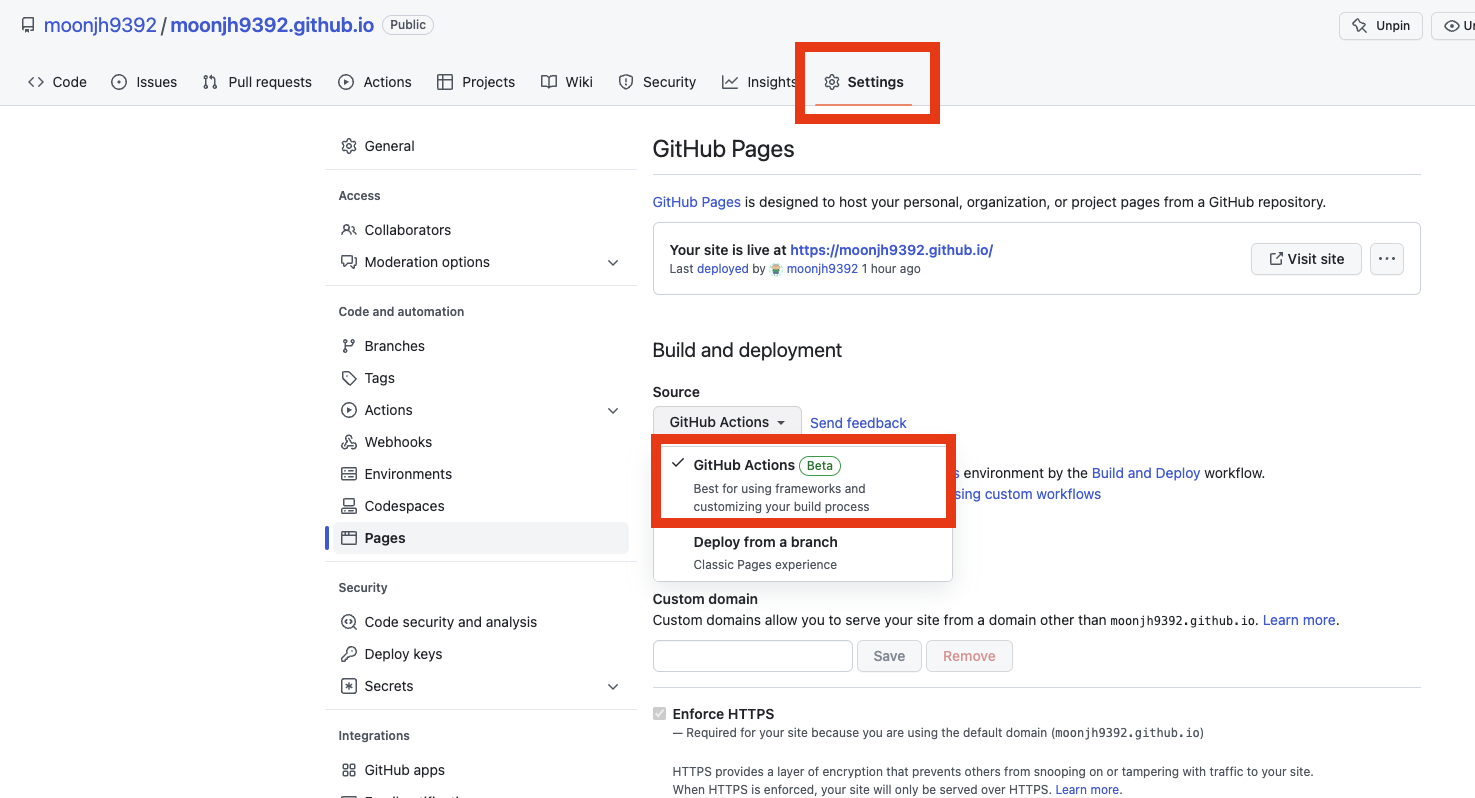Click the Tags tag icon

point(349,378)
